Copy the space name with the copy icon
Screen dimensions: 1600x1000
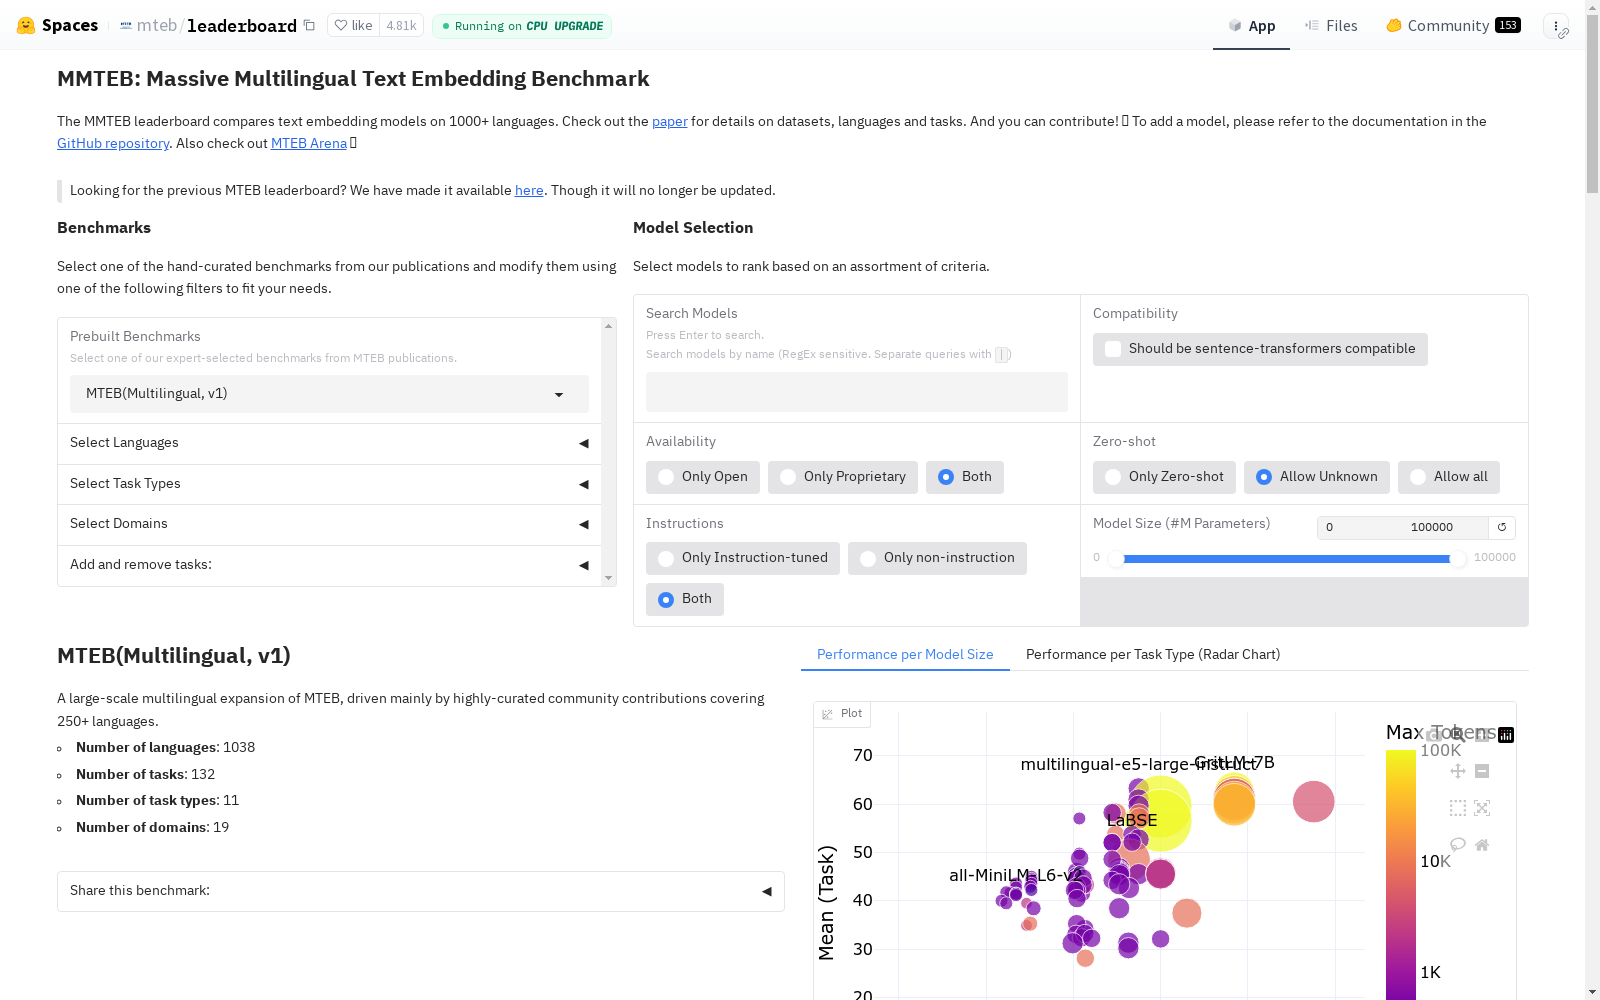pos(309,25)
